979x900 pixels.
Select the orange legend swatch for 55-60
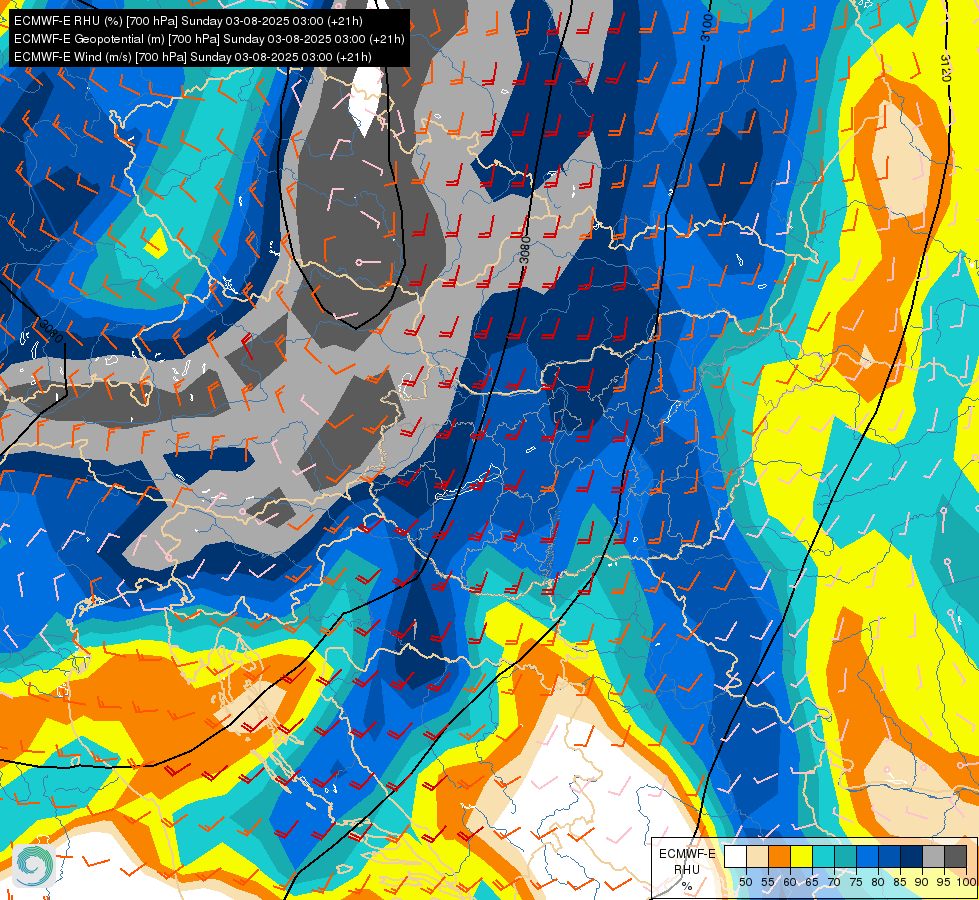pos(779,856)
